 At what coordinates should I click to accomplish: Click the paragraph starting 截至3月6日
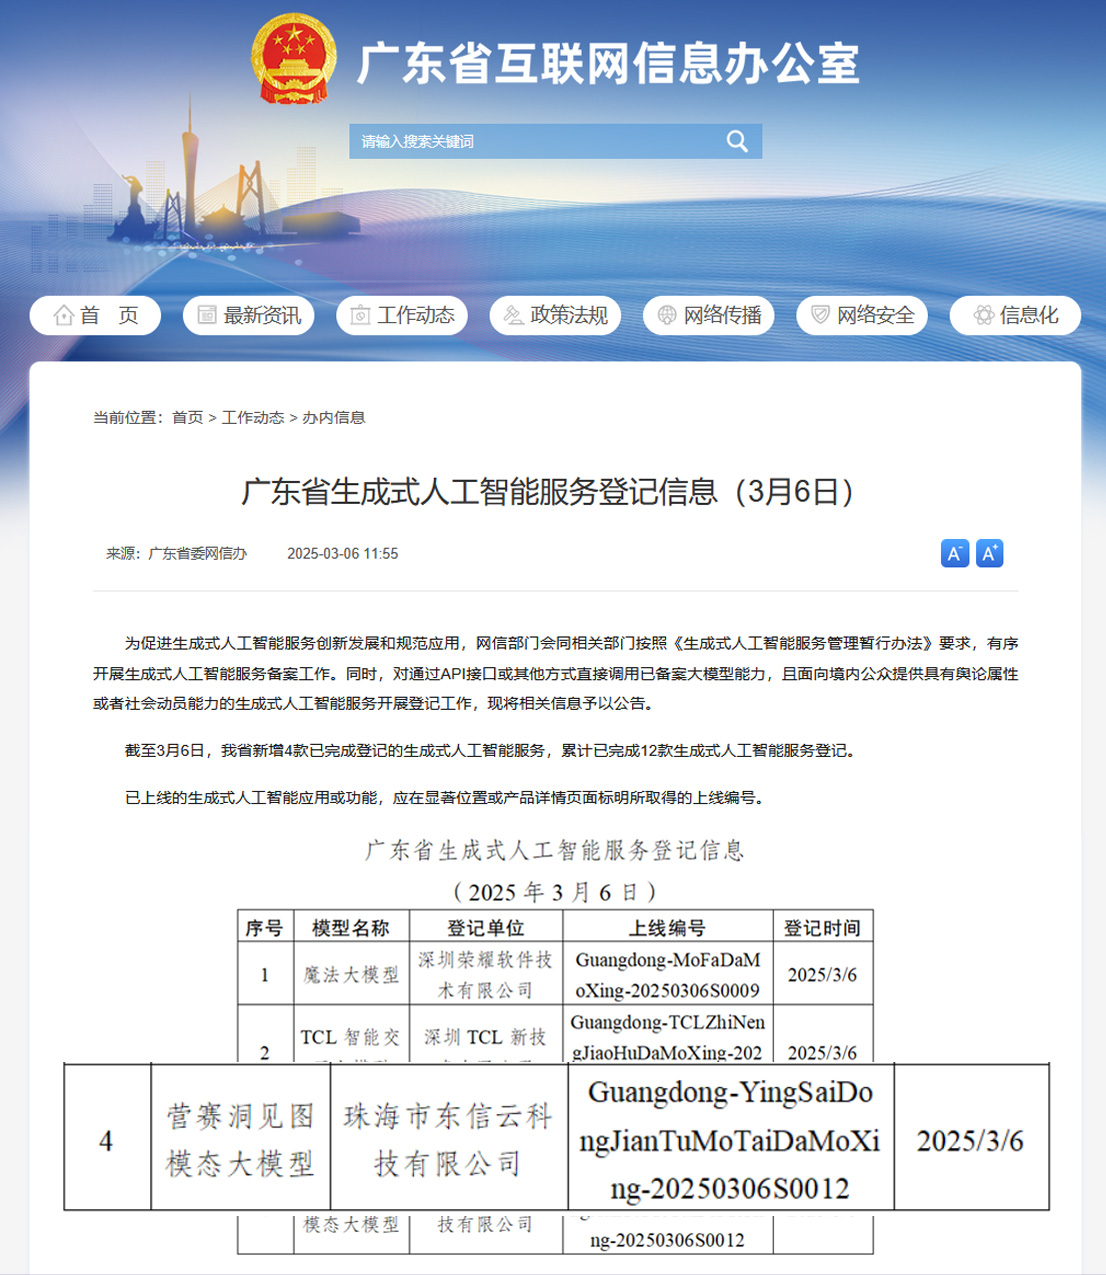(x=491, y=750)
